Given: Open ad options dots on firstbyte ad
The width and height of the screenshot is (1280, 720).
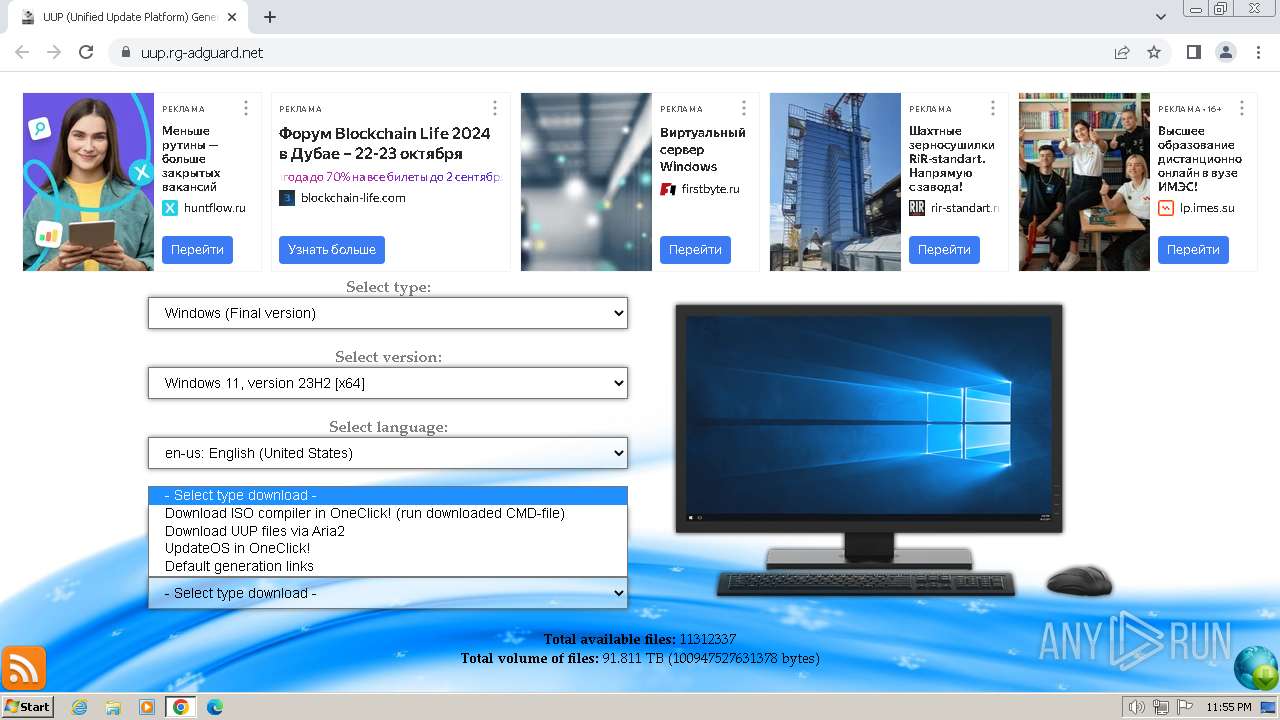Looking at the screenshot, I should point(744,108).
